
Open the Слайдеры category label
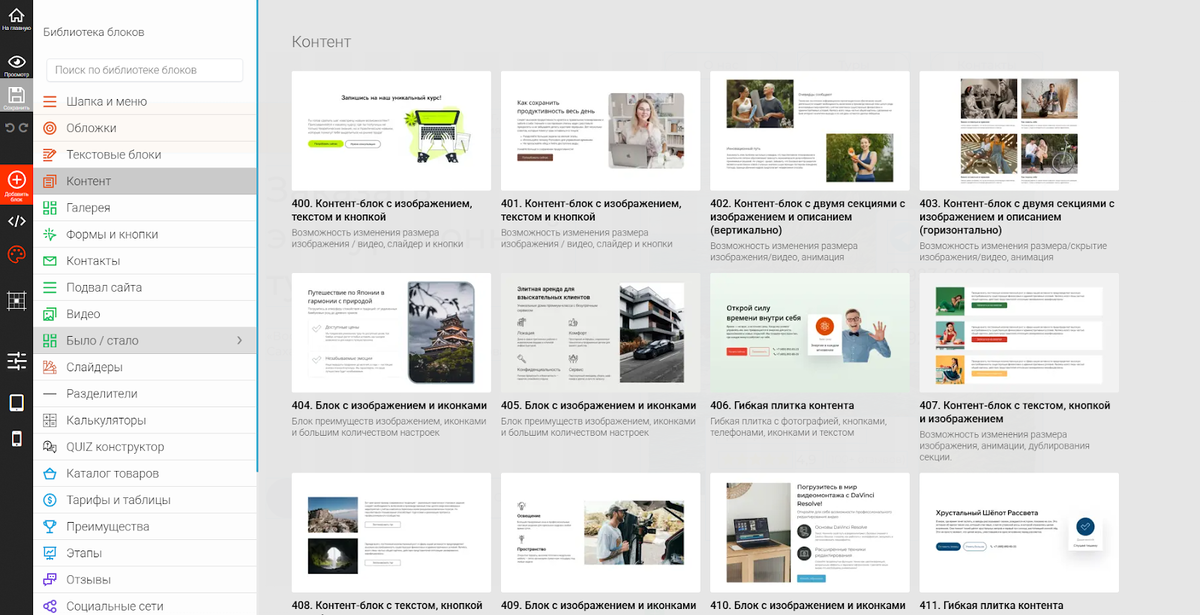[94, 367]
